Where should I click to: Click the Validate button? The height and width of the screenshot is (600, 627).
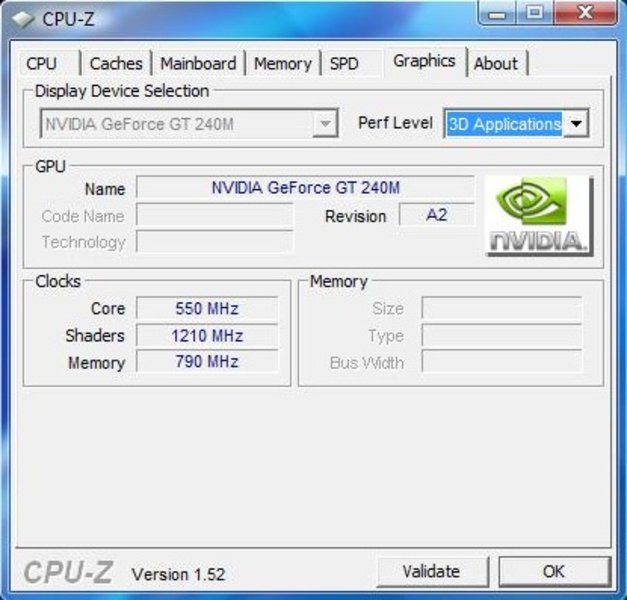[x=431, y=571]
